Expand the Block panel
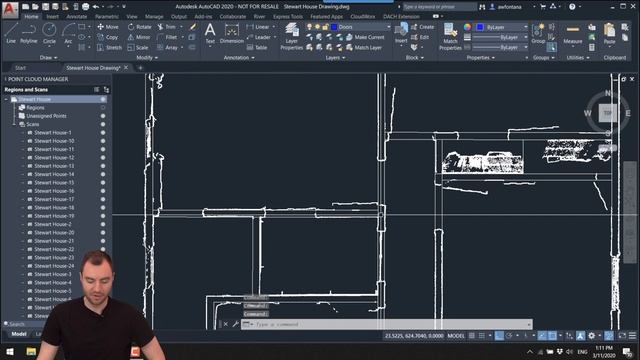The image size is (640, 360). tap(414, 58)
